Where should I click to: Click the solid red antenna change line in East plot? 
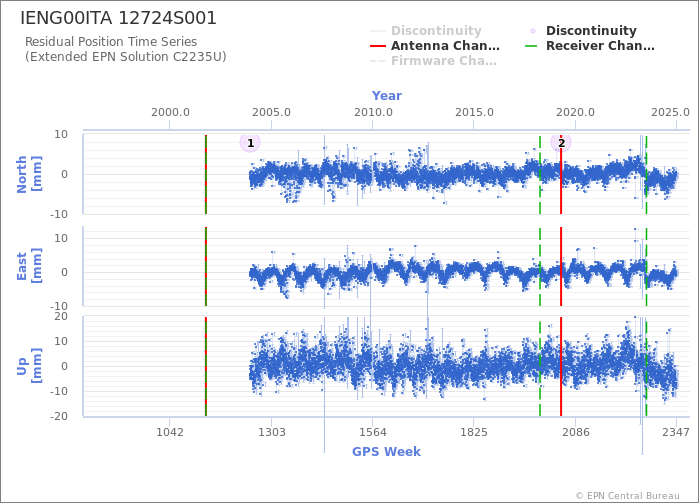[x=561, y=267]
